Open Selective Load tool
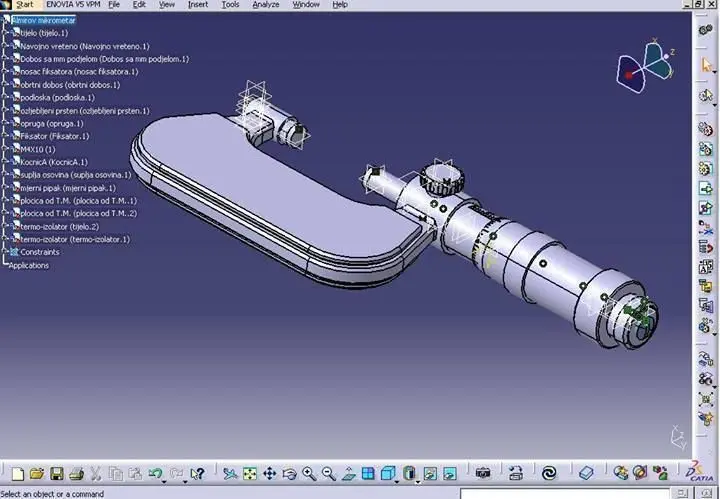 [705, 286]
